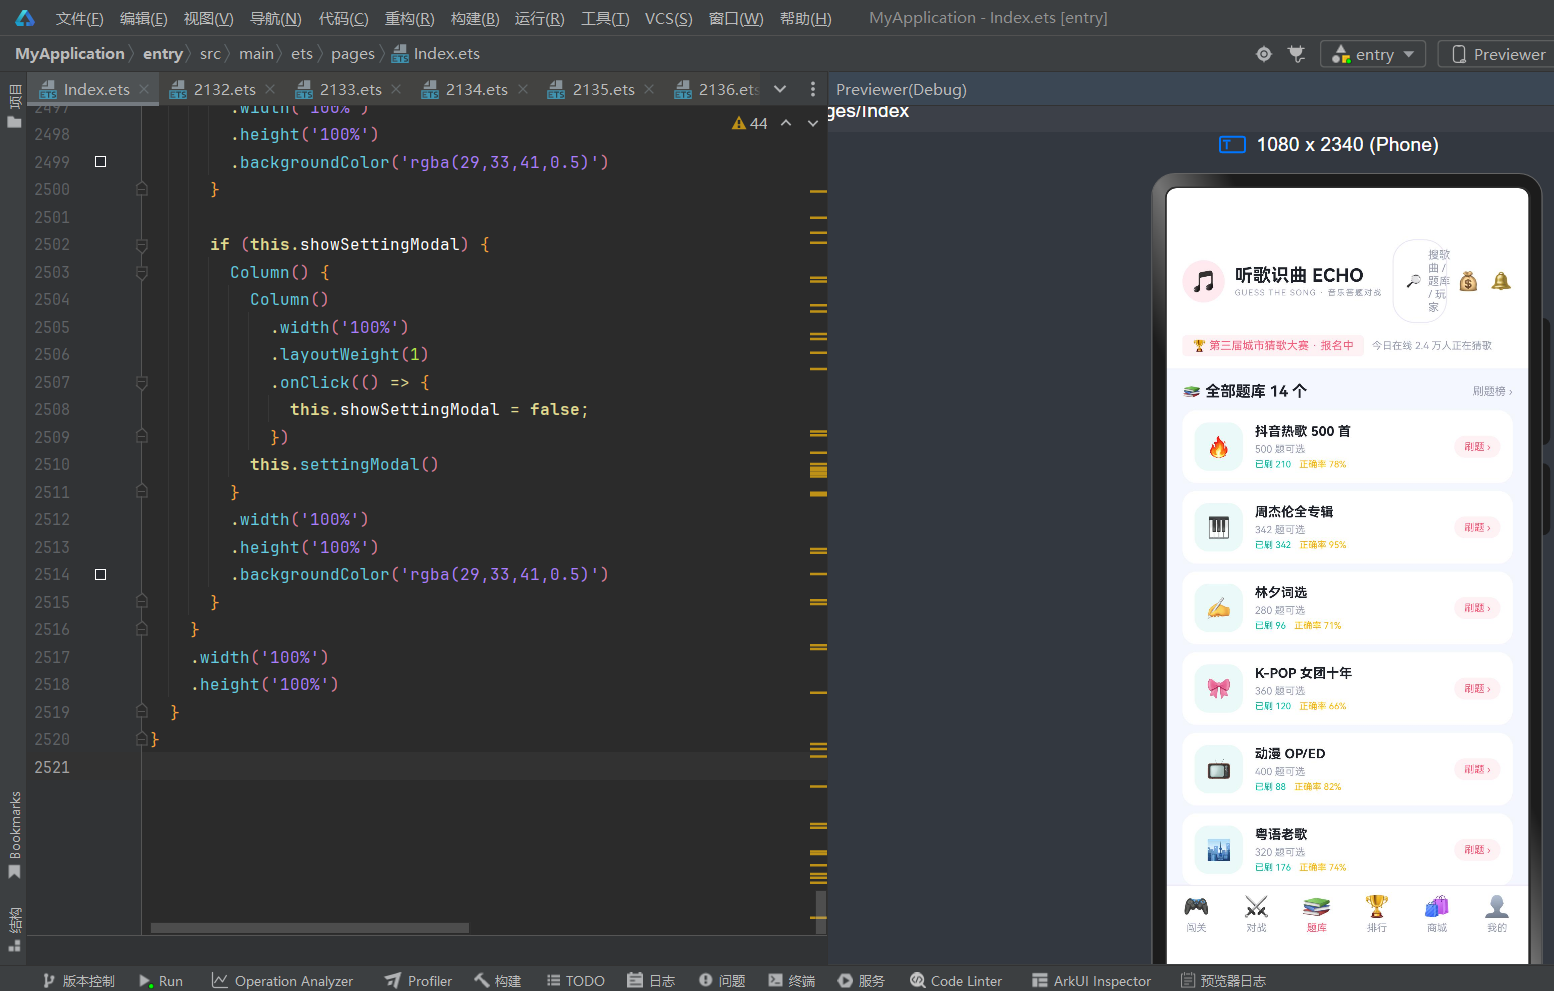This screenshot has width=1554, height=991.
Task: Go to next highlighted problem arrow
Action: [813, 123]
